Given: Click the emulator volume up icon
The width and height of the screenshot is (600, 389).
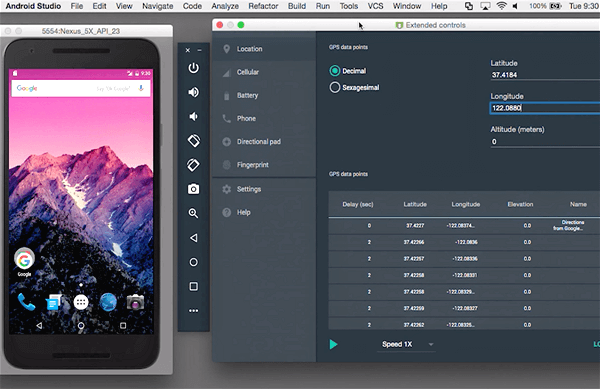Looking at the screenshot, I should tap(194, 92).
